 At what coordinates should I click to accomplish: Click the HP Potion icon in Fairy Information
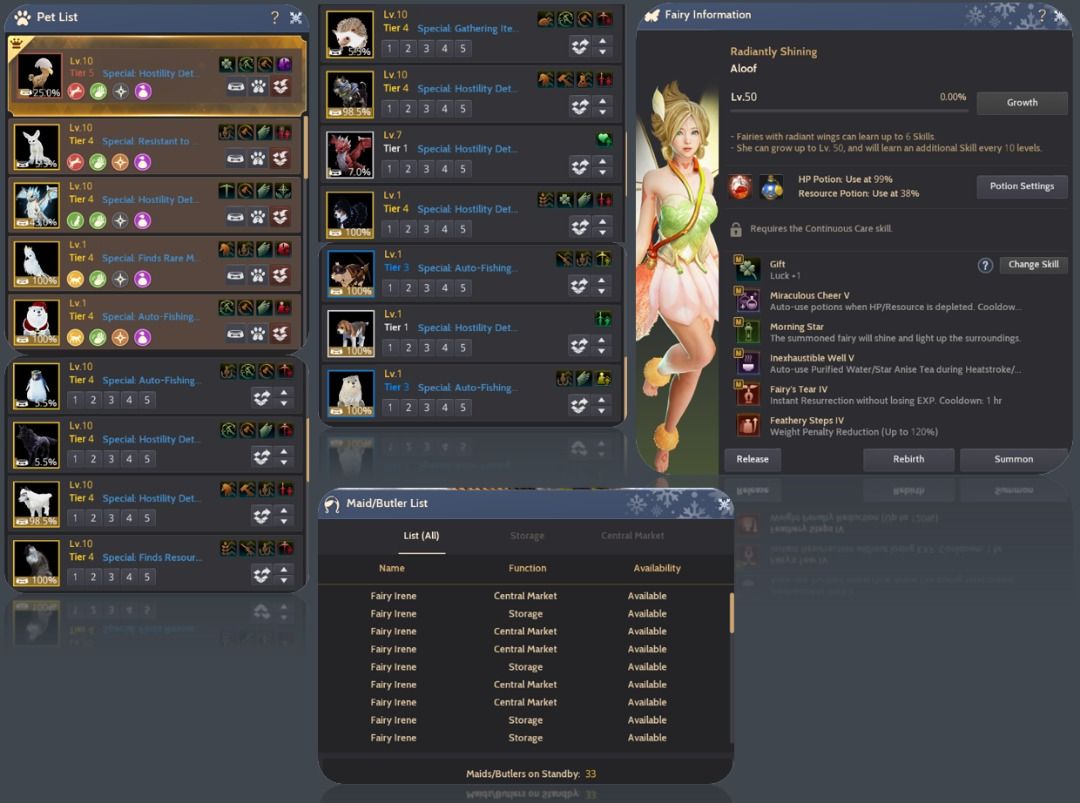click(740, 187)
